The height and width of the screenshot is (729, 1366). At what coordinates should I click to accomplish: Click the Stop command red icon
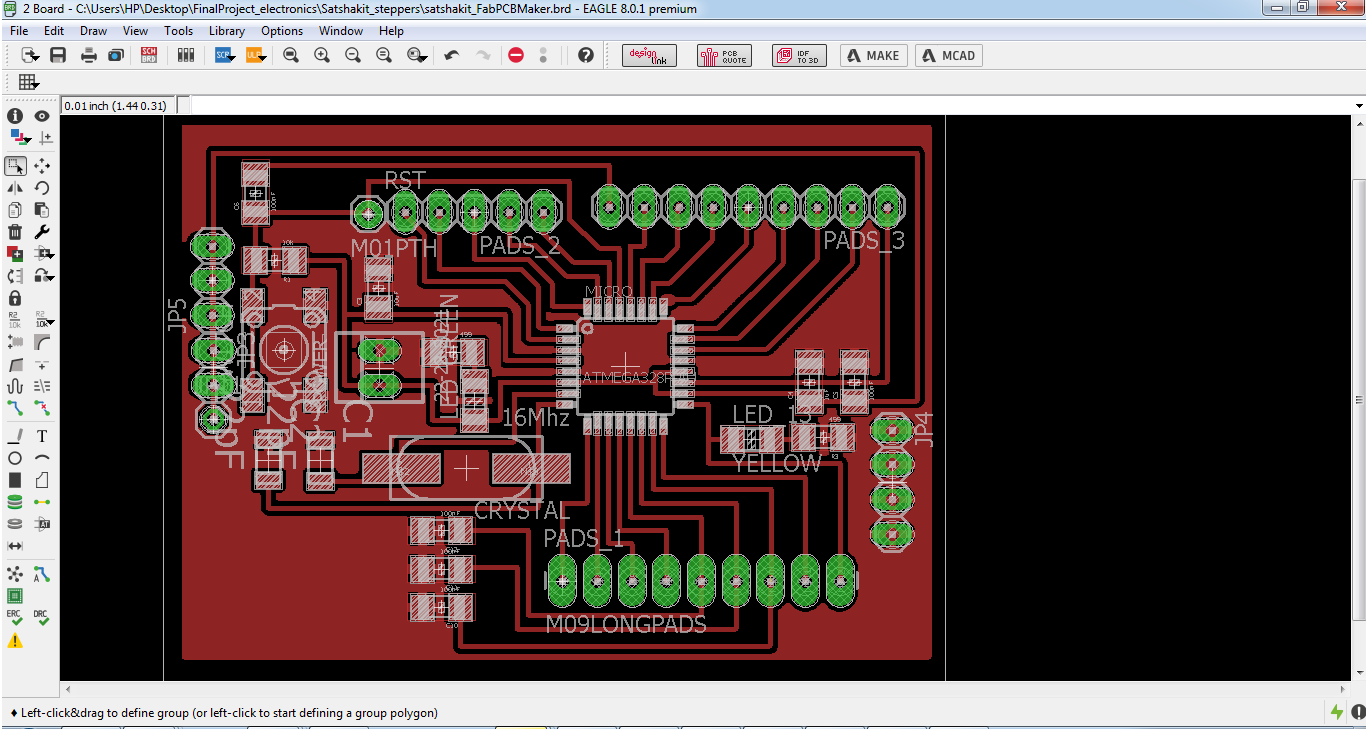point(516,55)
